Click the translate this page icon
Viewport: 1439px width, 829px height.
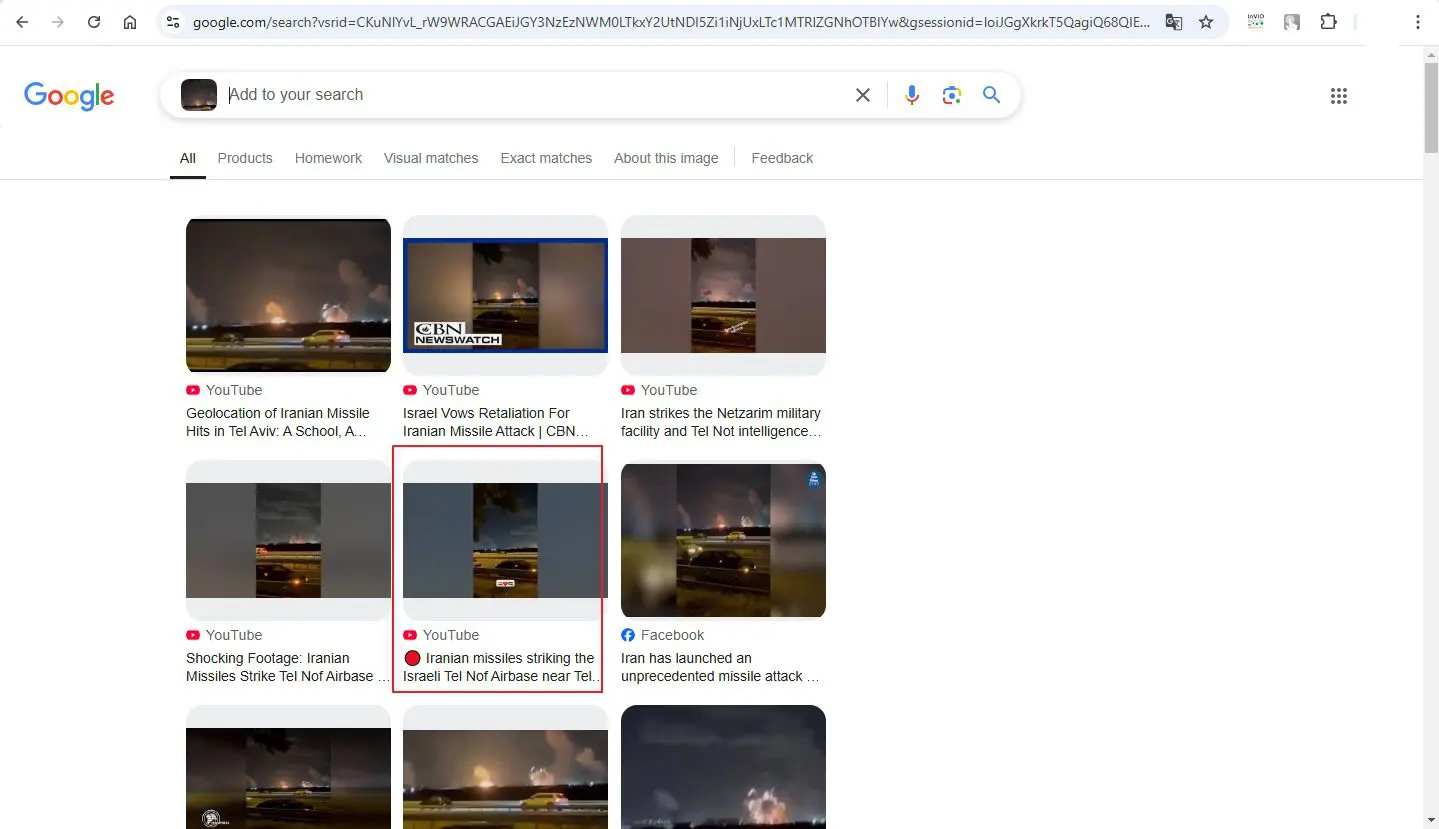click(1174, 22)
